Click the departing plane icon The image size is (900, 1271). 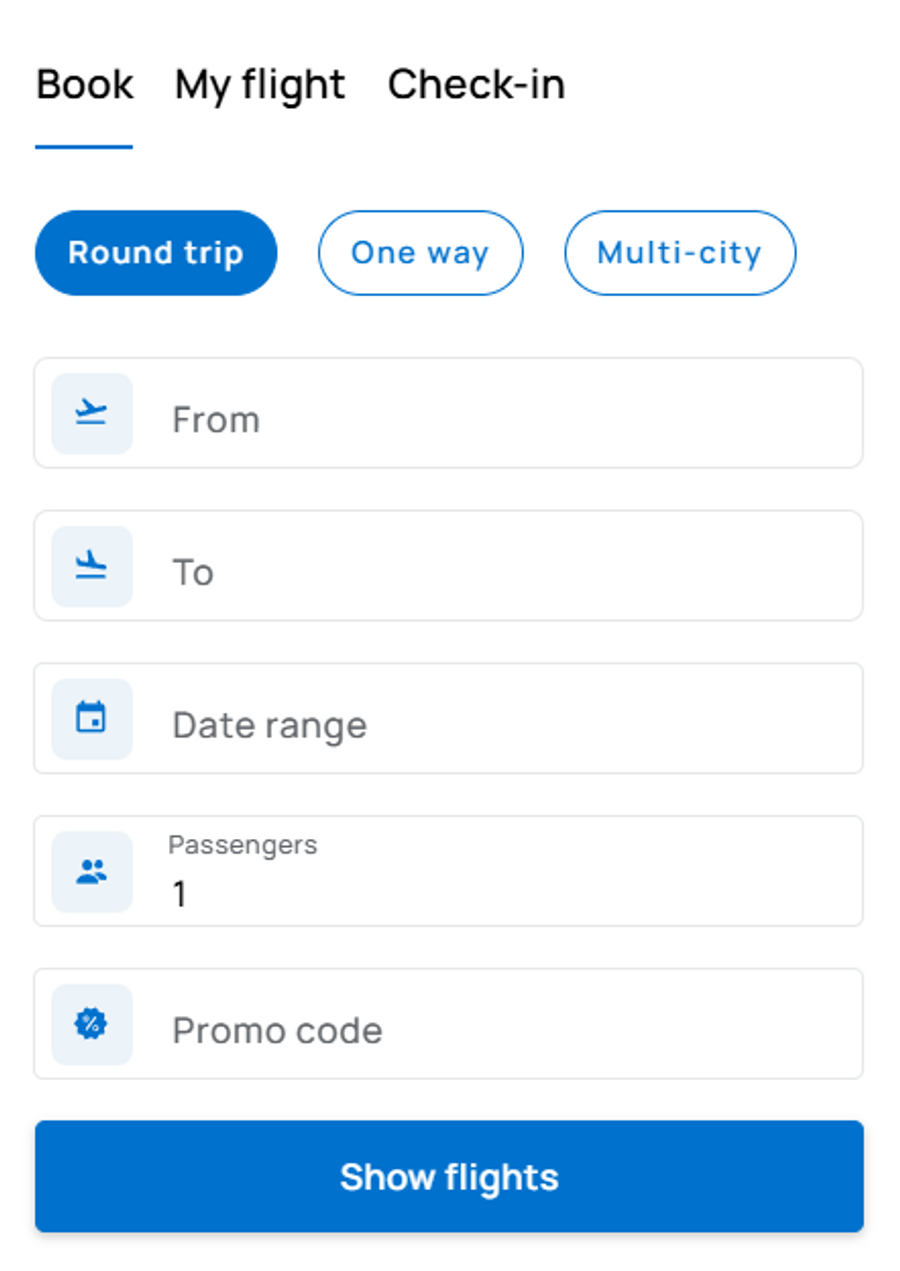(91, 413)
